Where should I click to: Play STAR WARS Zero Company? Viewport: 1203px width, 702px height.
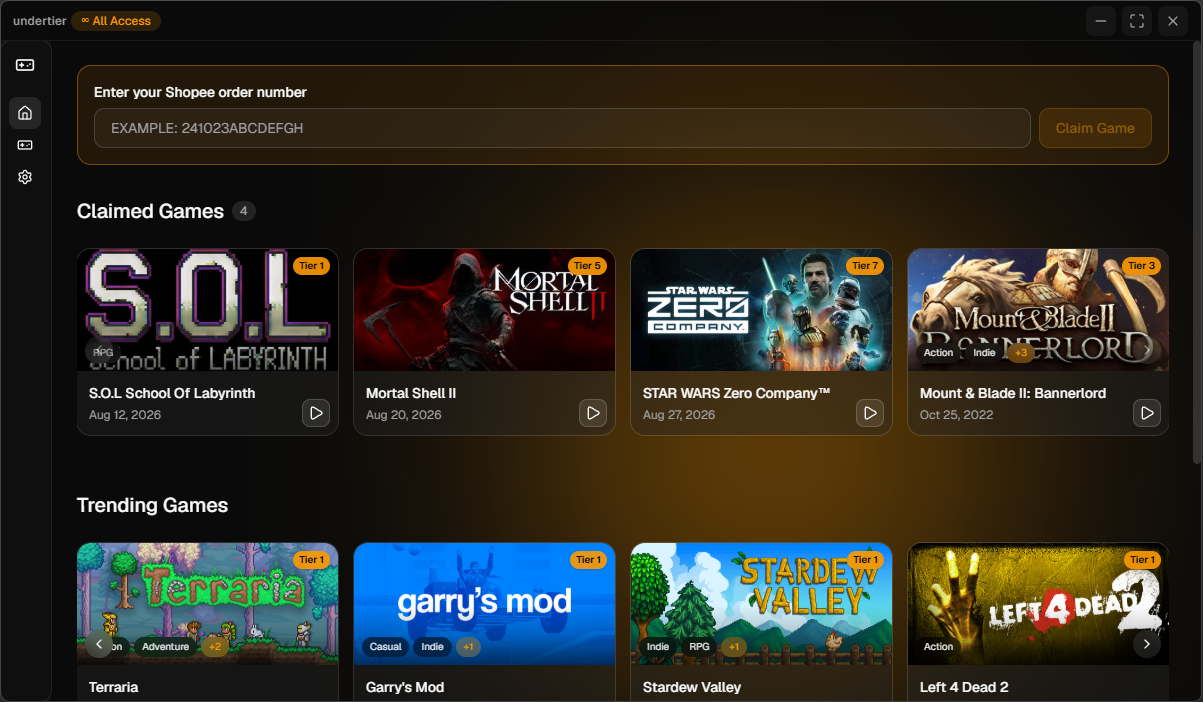click(870, 412)
